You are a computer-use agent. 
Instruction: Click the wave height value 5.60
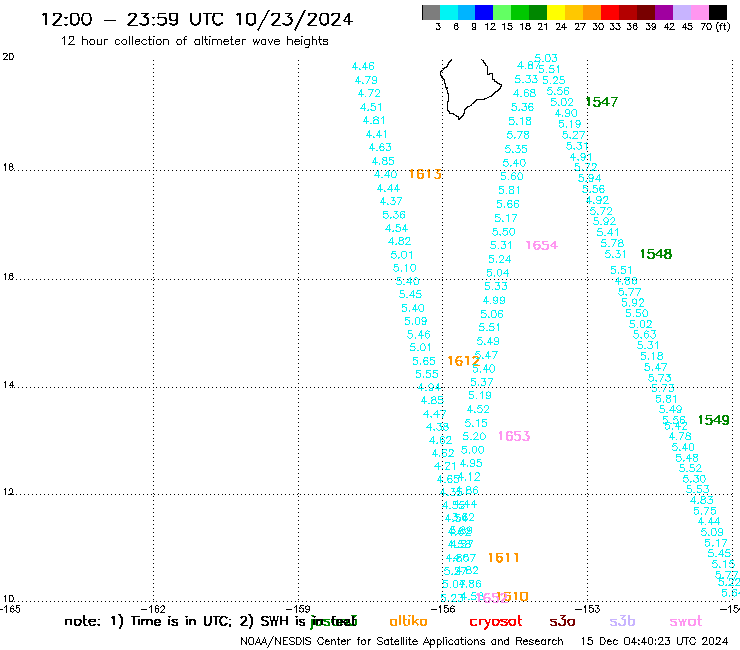(x=512, y=176)
